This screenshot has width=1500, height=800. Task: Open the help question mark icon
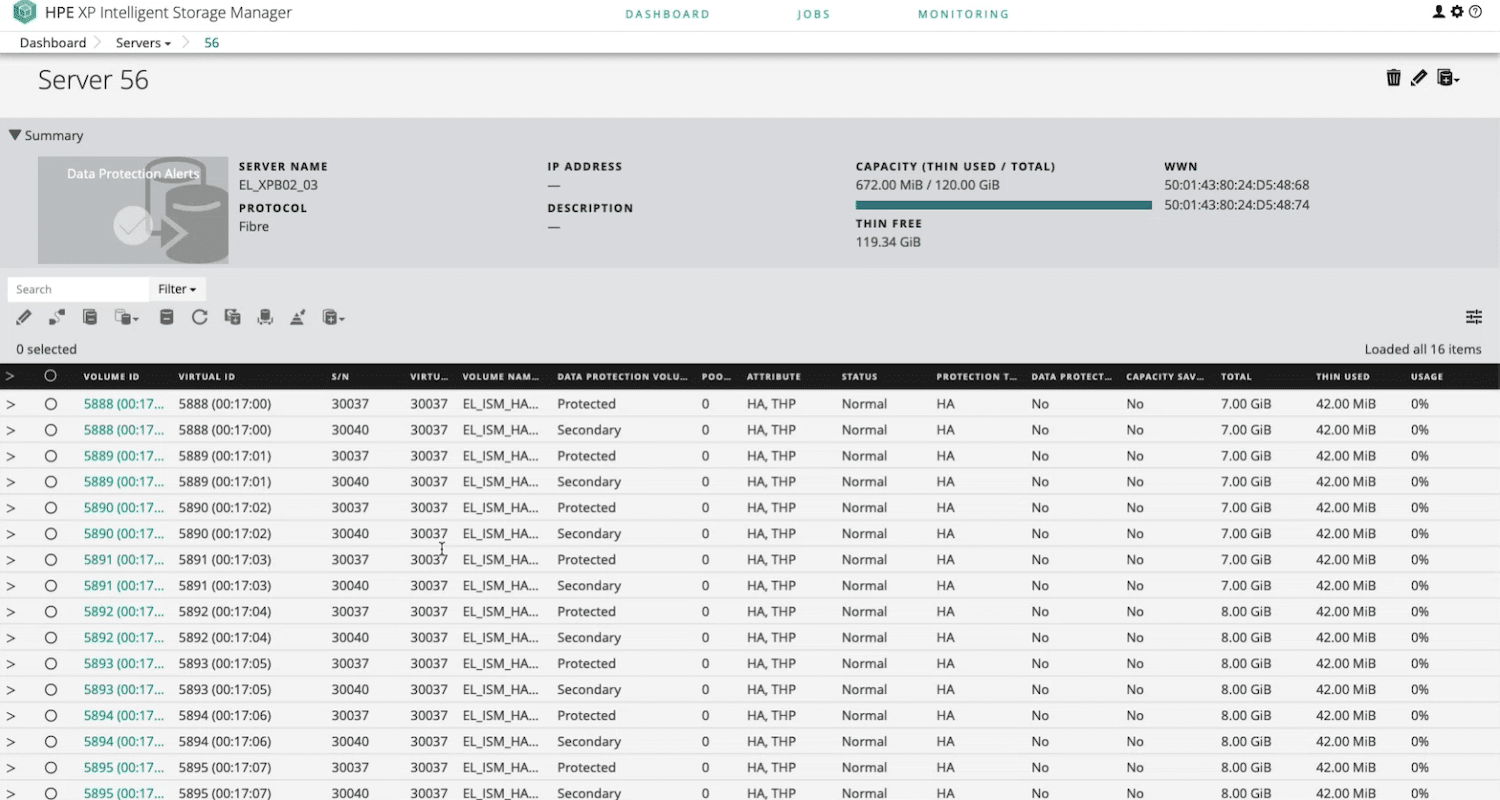(x=1475, y=12)
